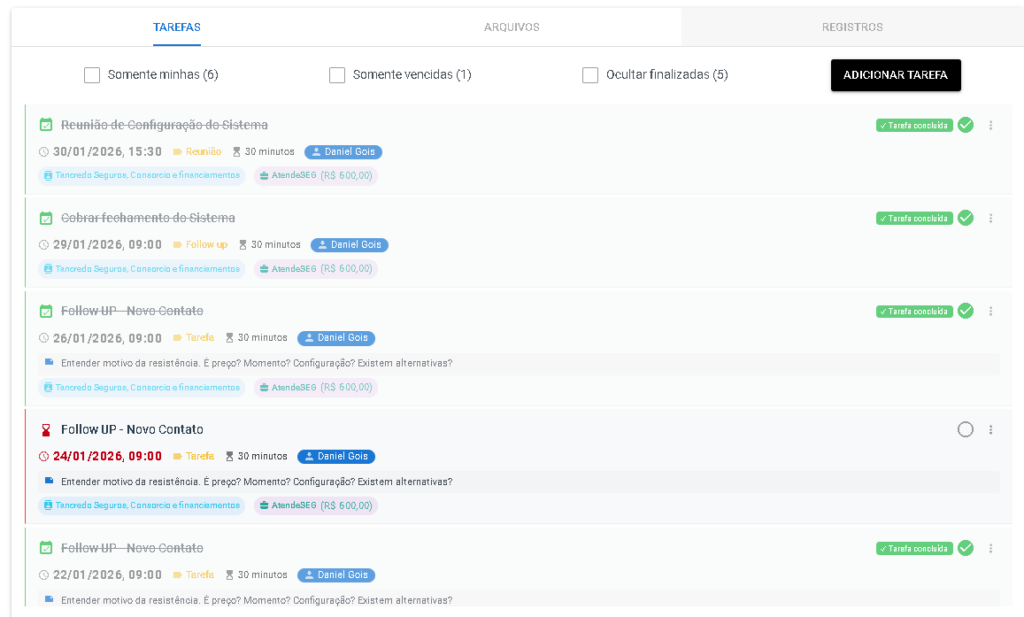Click clock icon beside 26/01/2026, 09:00 date
This screenshot has width=1024, height=617.
(x=44, y=338)
